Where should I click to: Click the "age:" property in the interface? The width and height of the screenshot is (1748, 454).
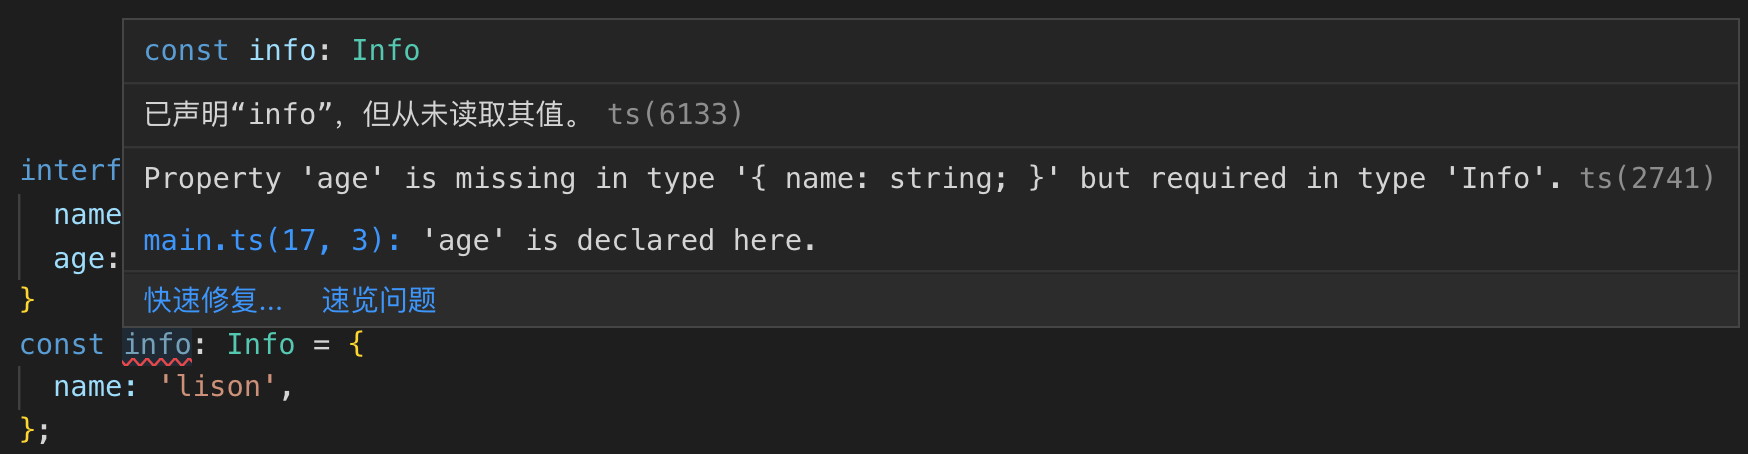86,259
